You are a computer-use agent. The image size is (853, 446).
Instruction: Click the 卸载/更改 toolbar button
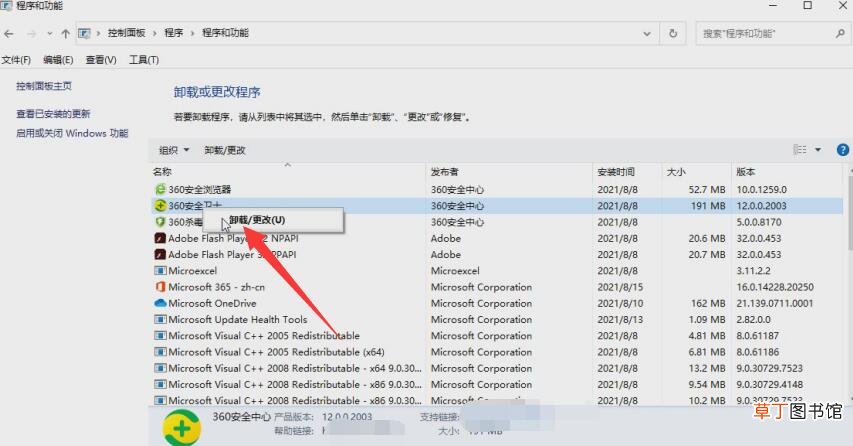(225, 150)
